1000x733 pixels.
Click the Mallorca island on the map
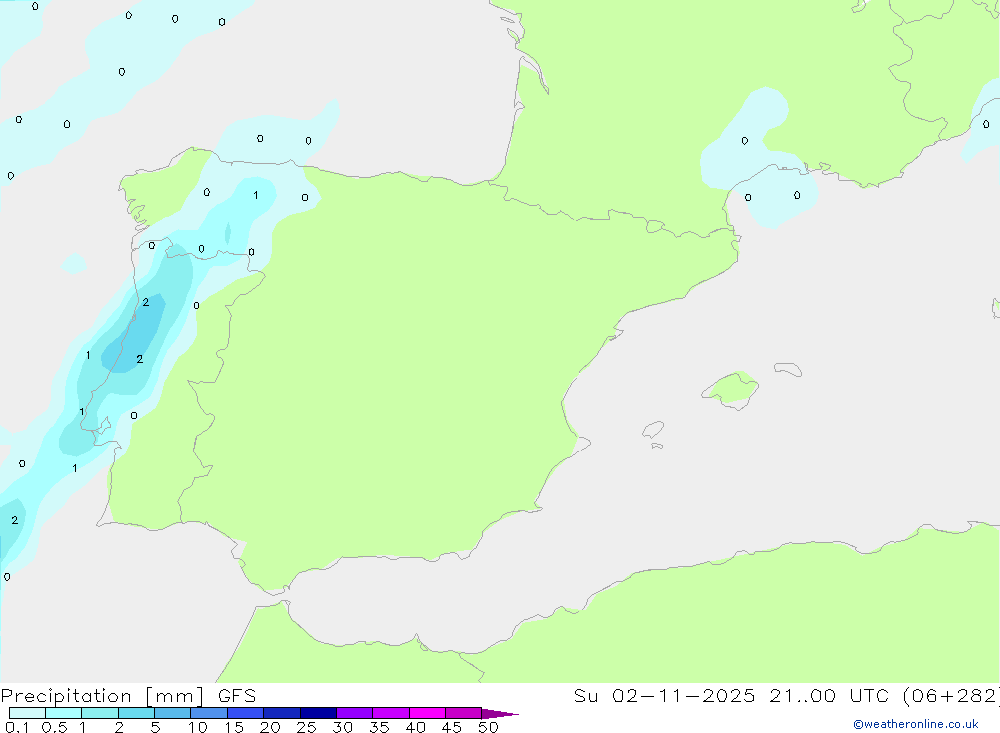(x=731, y=390)
